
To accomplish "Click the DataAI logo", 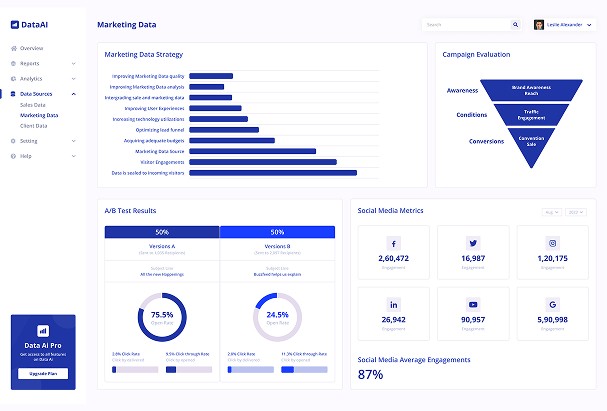I will point(29,24).
